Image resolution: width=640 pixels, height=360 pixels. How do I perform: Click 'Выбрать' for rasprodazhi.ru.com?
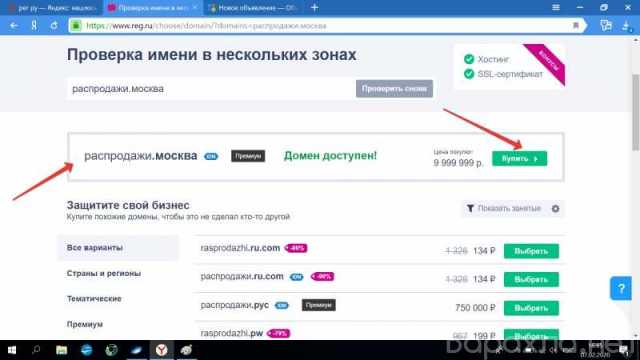tap(531, 251)
